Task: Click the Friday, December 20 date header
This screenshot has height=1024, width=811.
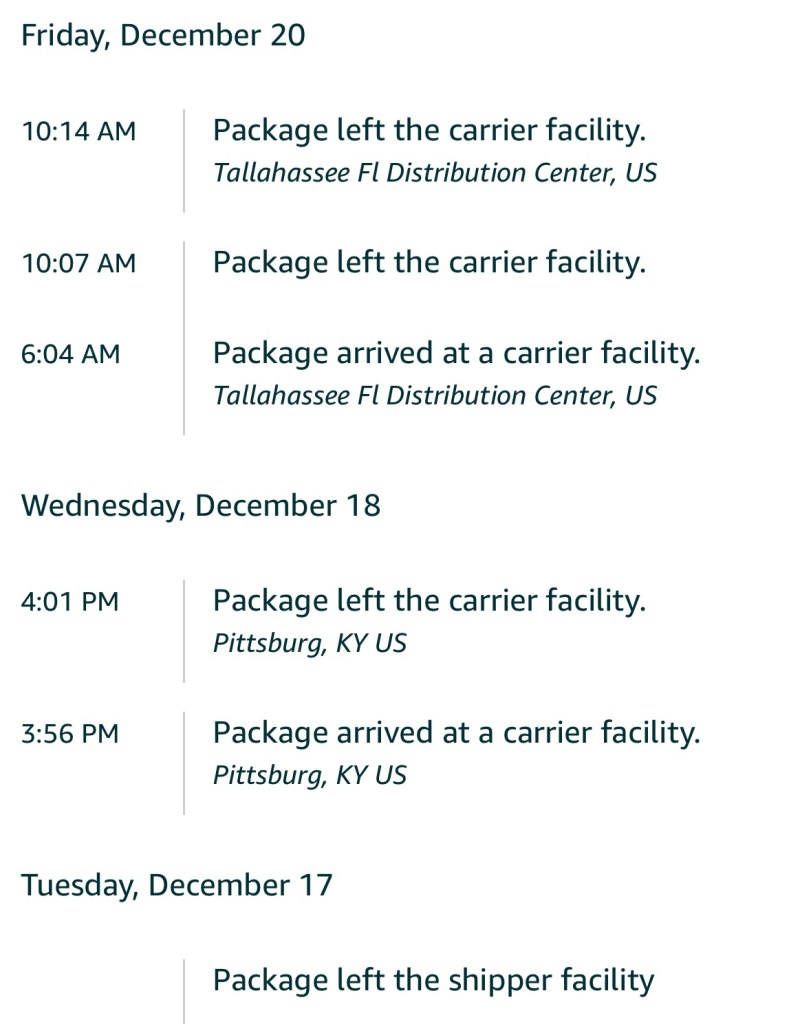Action: point(163,36)
